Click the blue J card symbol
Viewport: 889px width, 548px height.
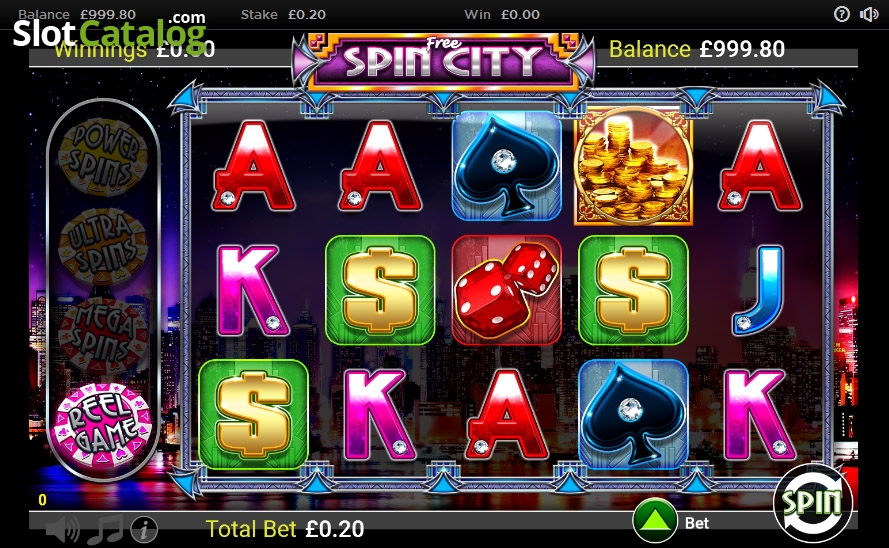point(759,290)
